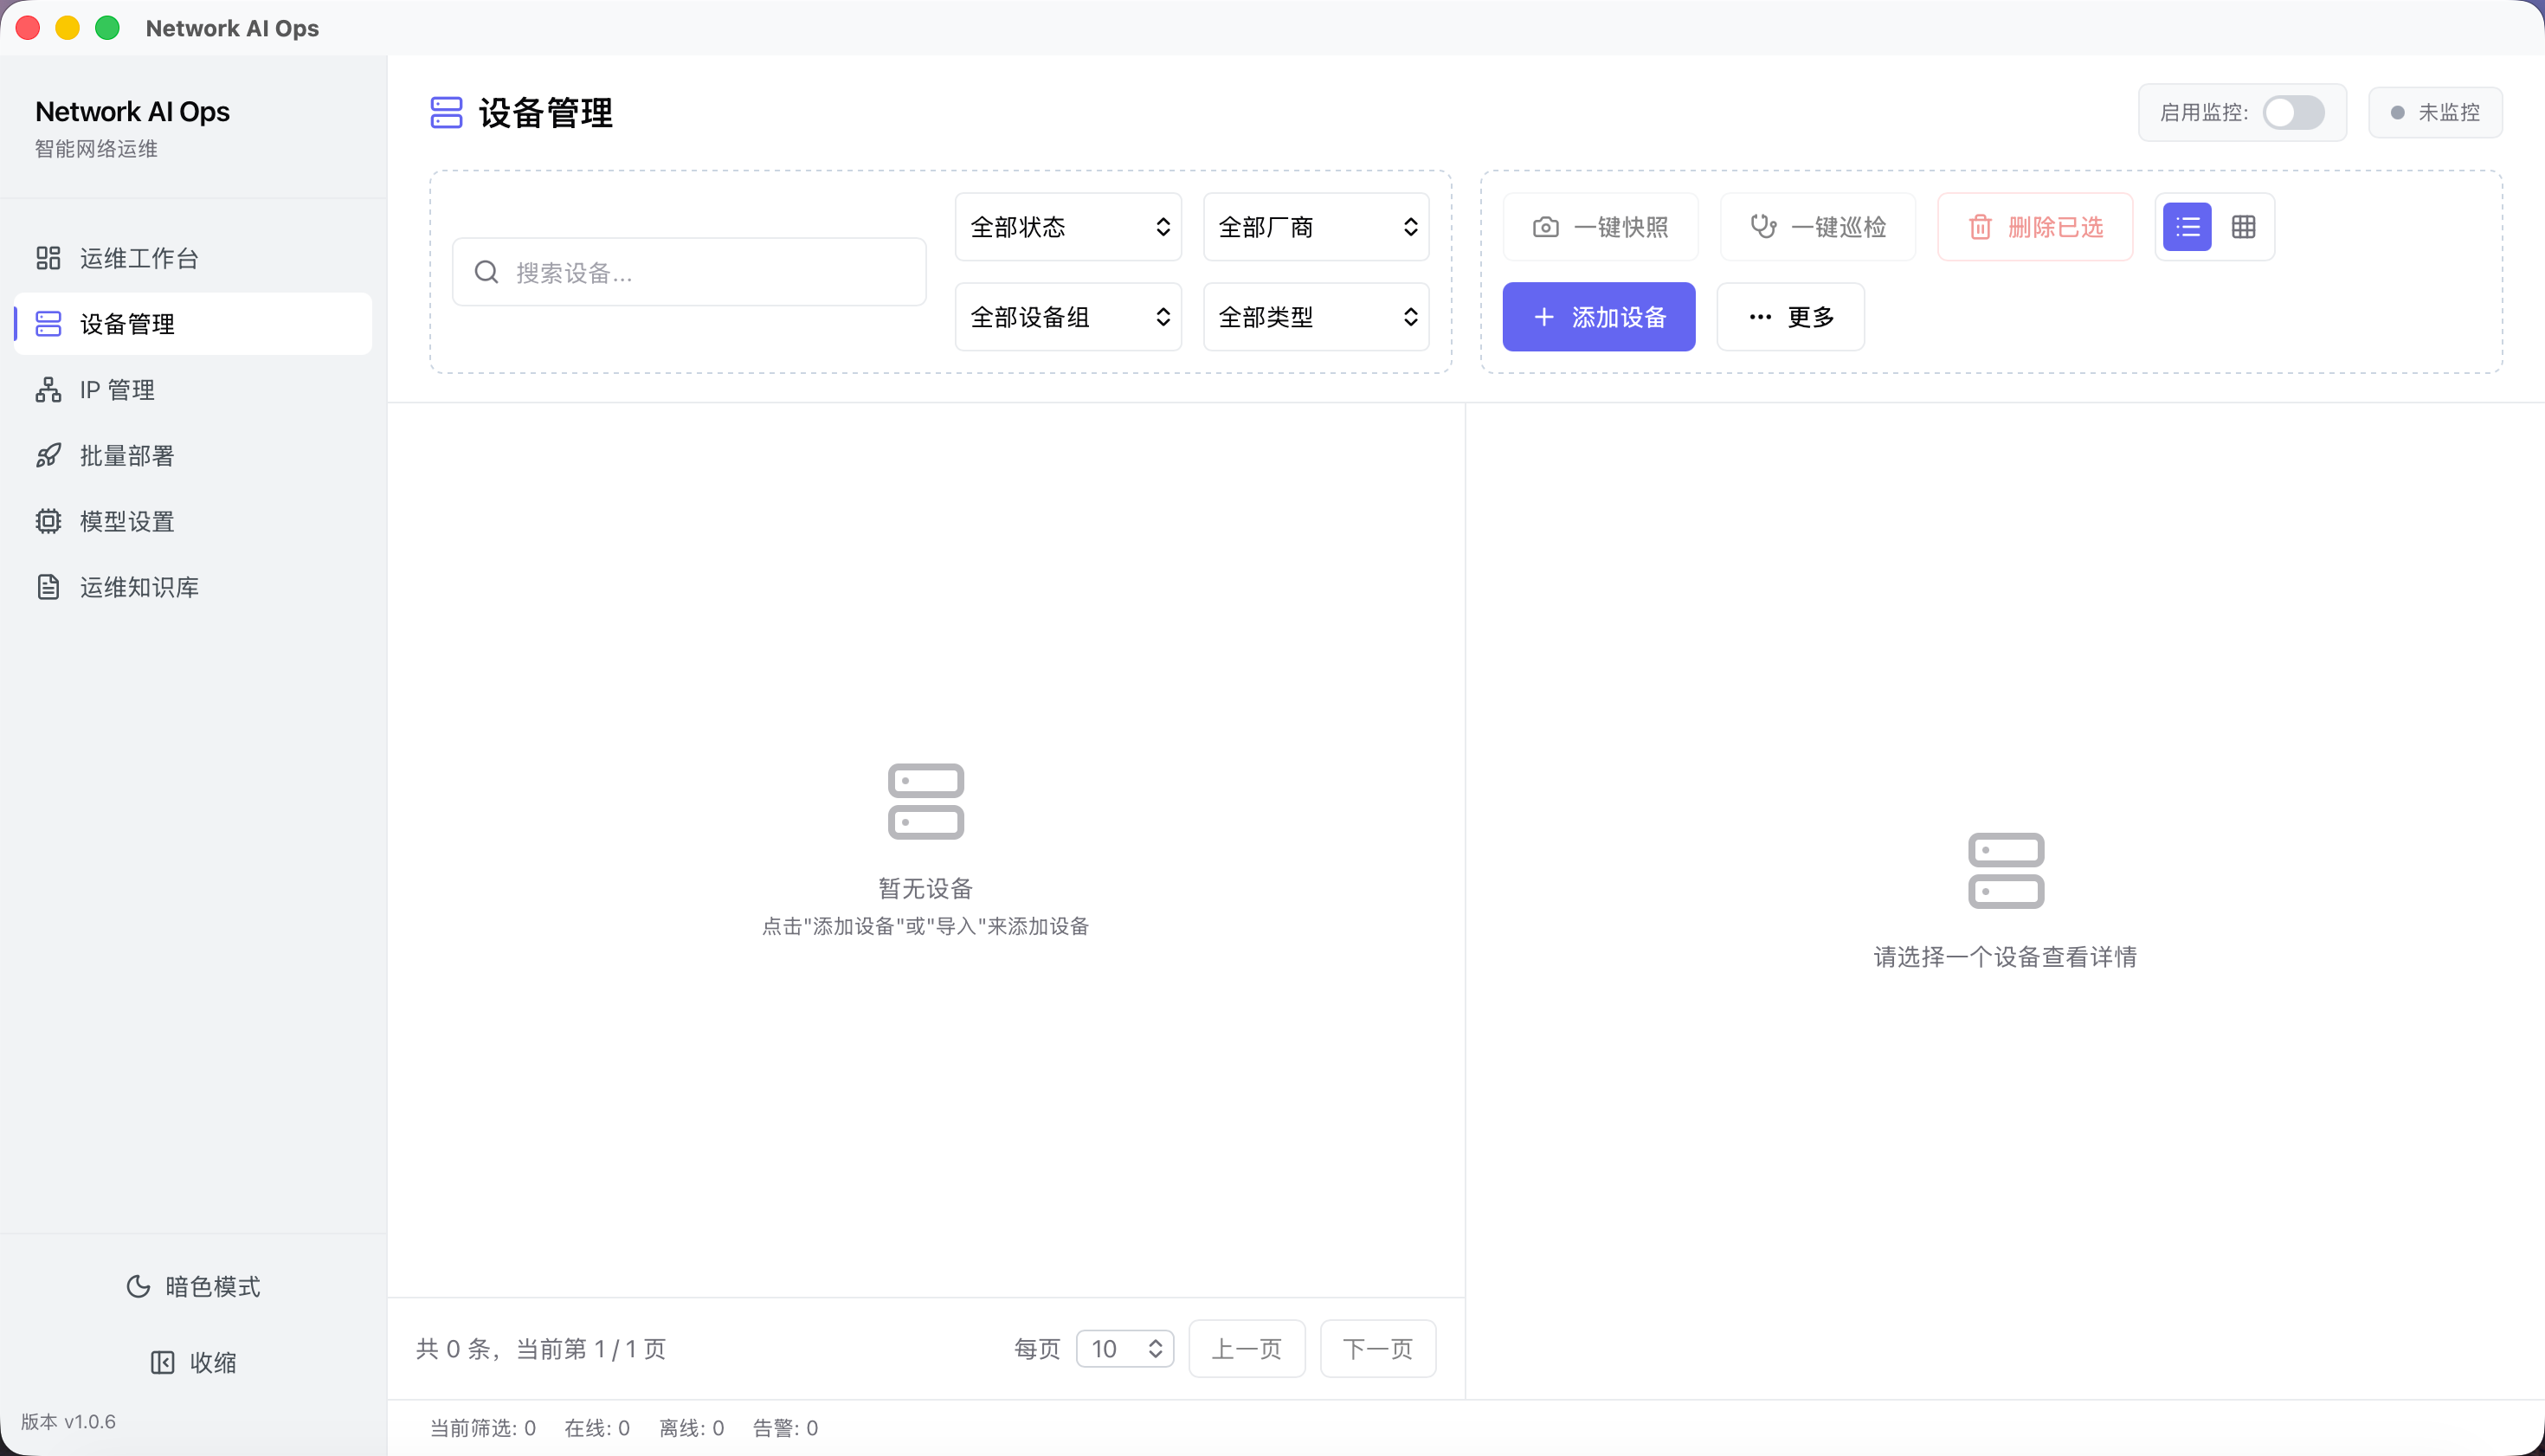
Task: Click the stethoscope icon for one-click inspection
Action: pos(1763,227)
